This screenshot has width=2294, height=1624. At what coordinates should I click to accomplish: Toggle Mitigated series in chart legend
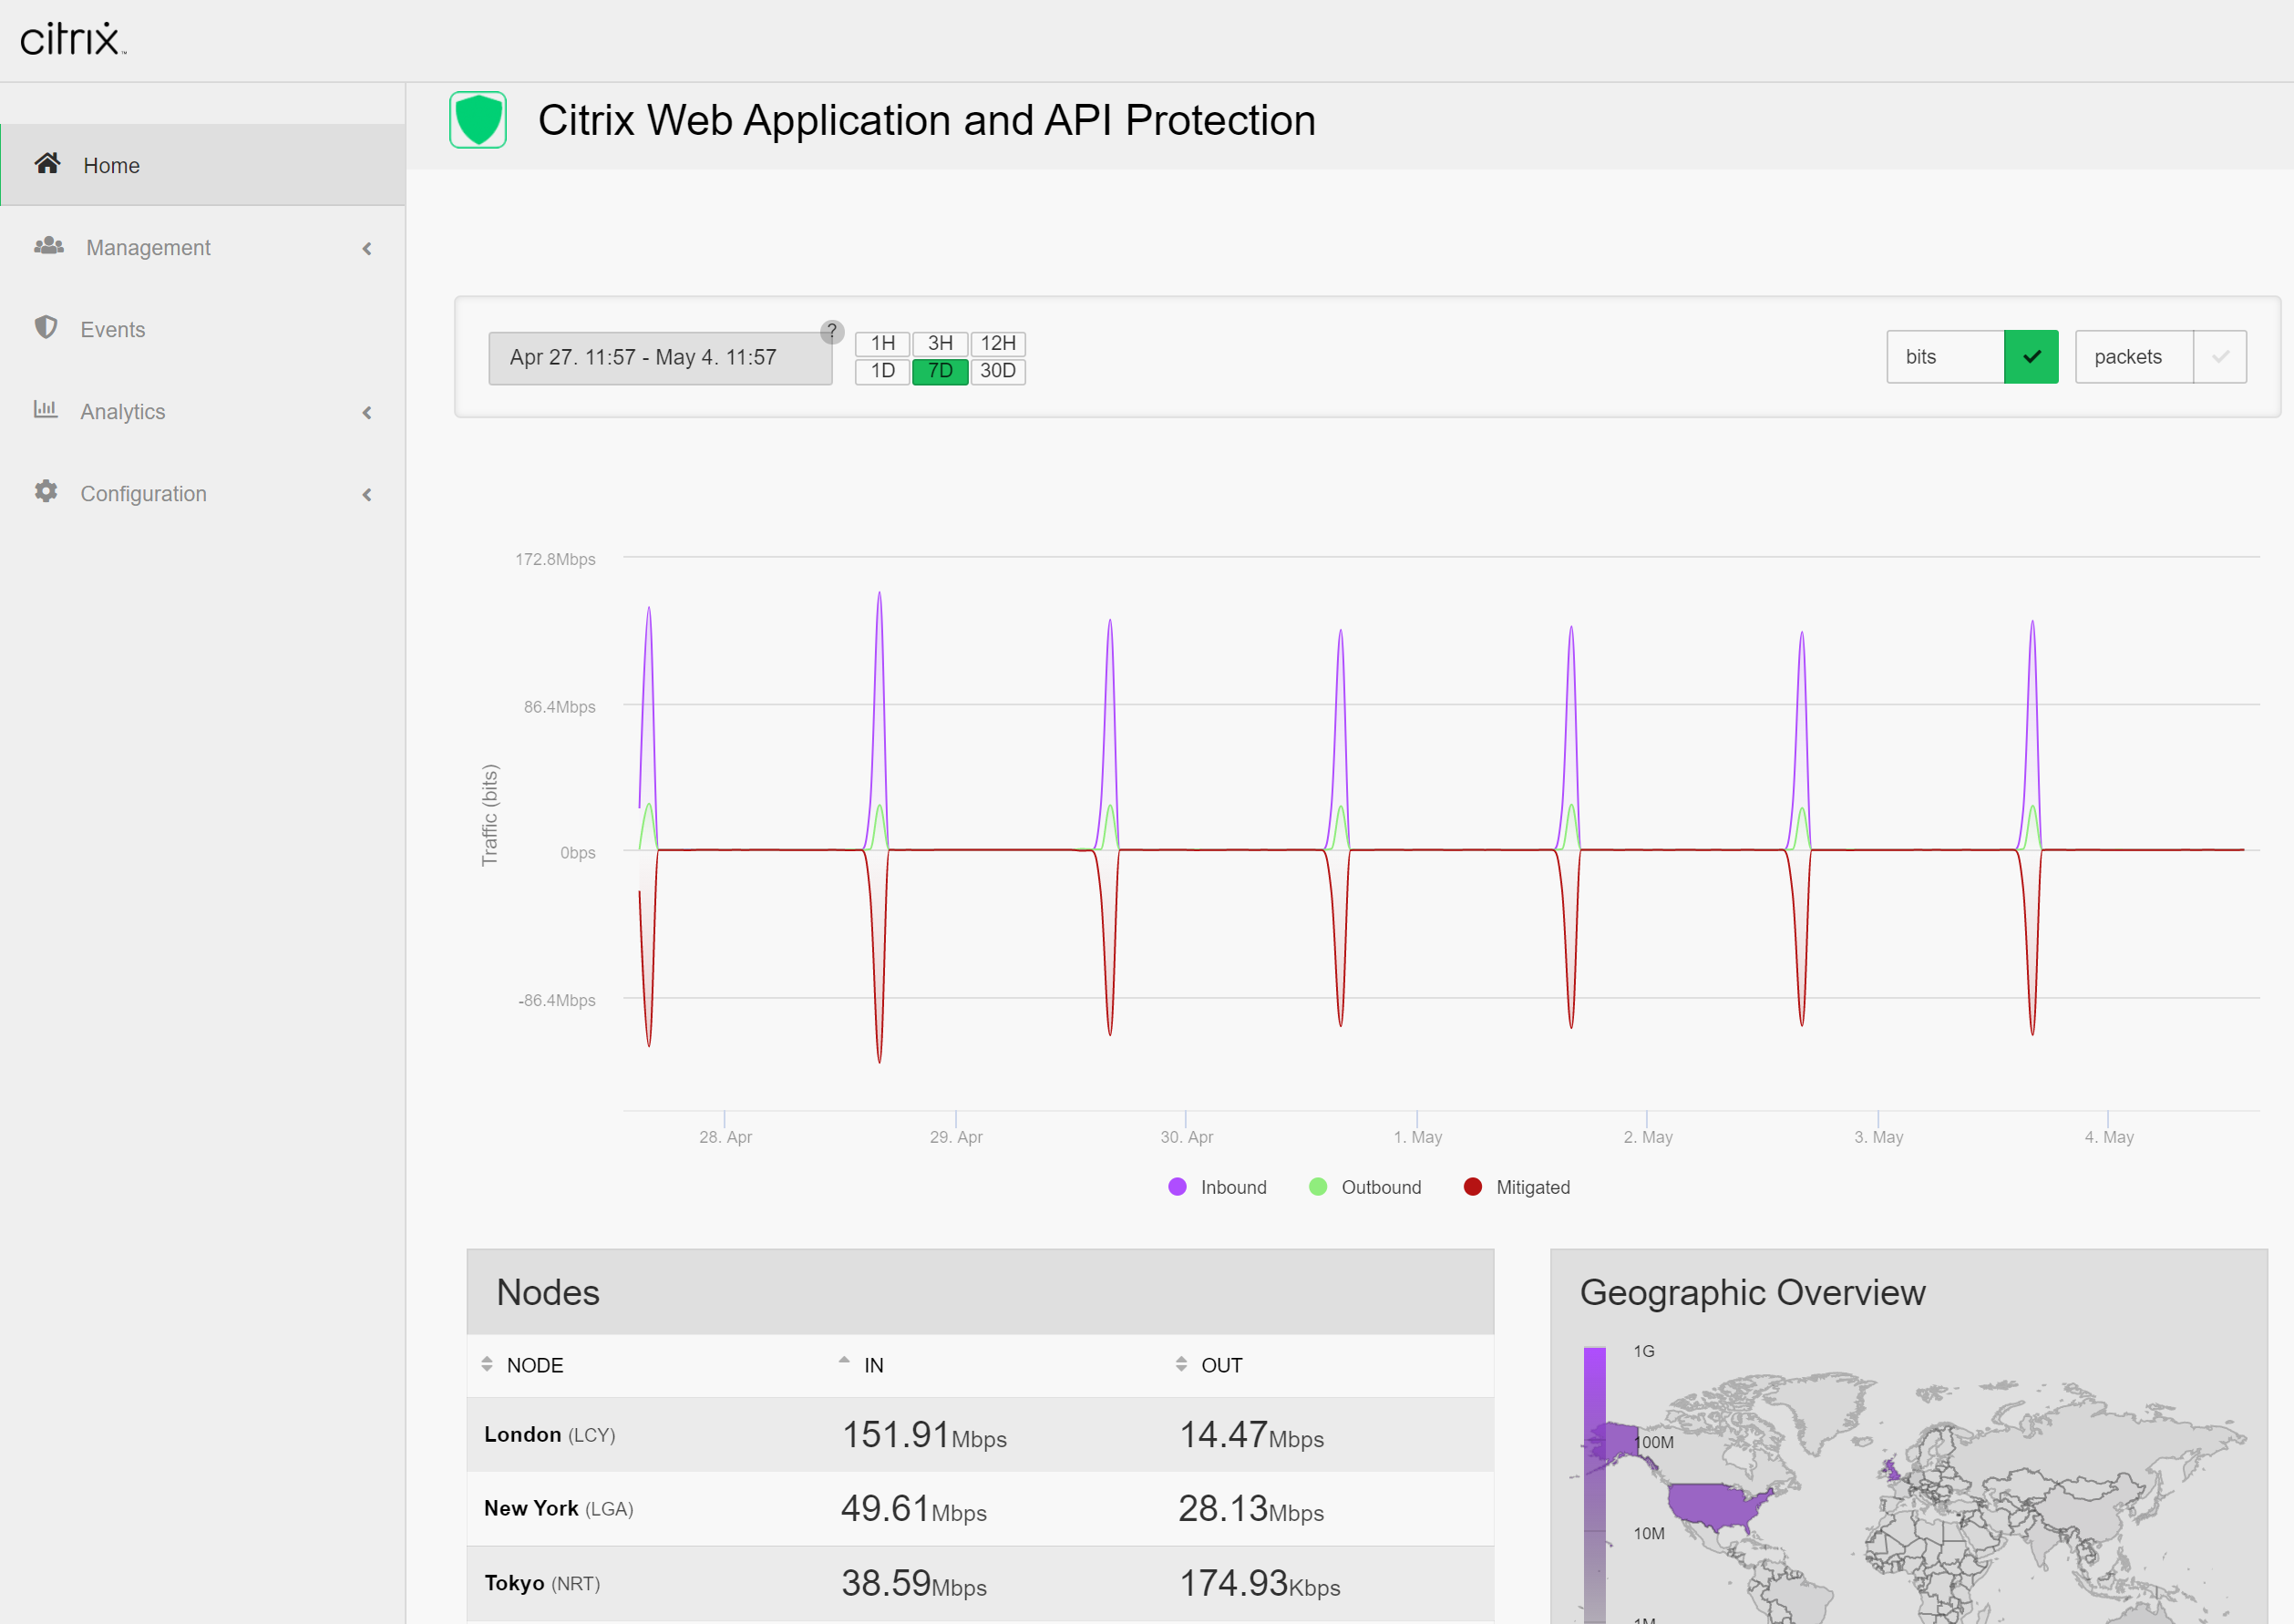(x=1532, y=1187)
